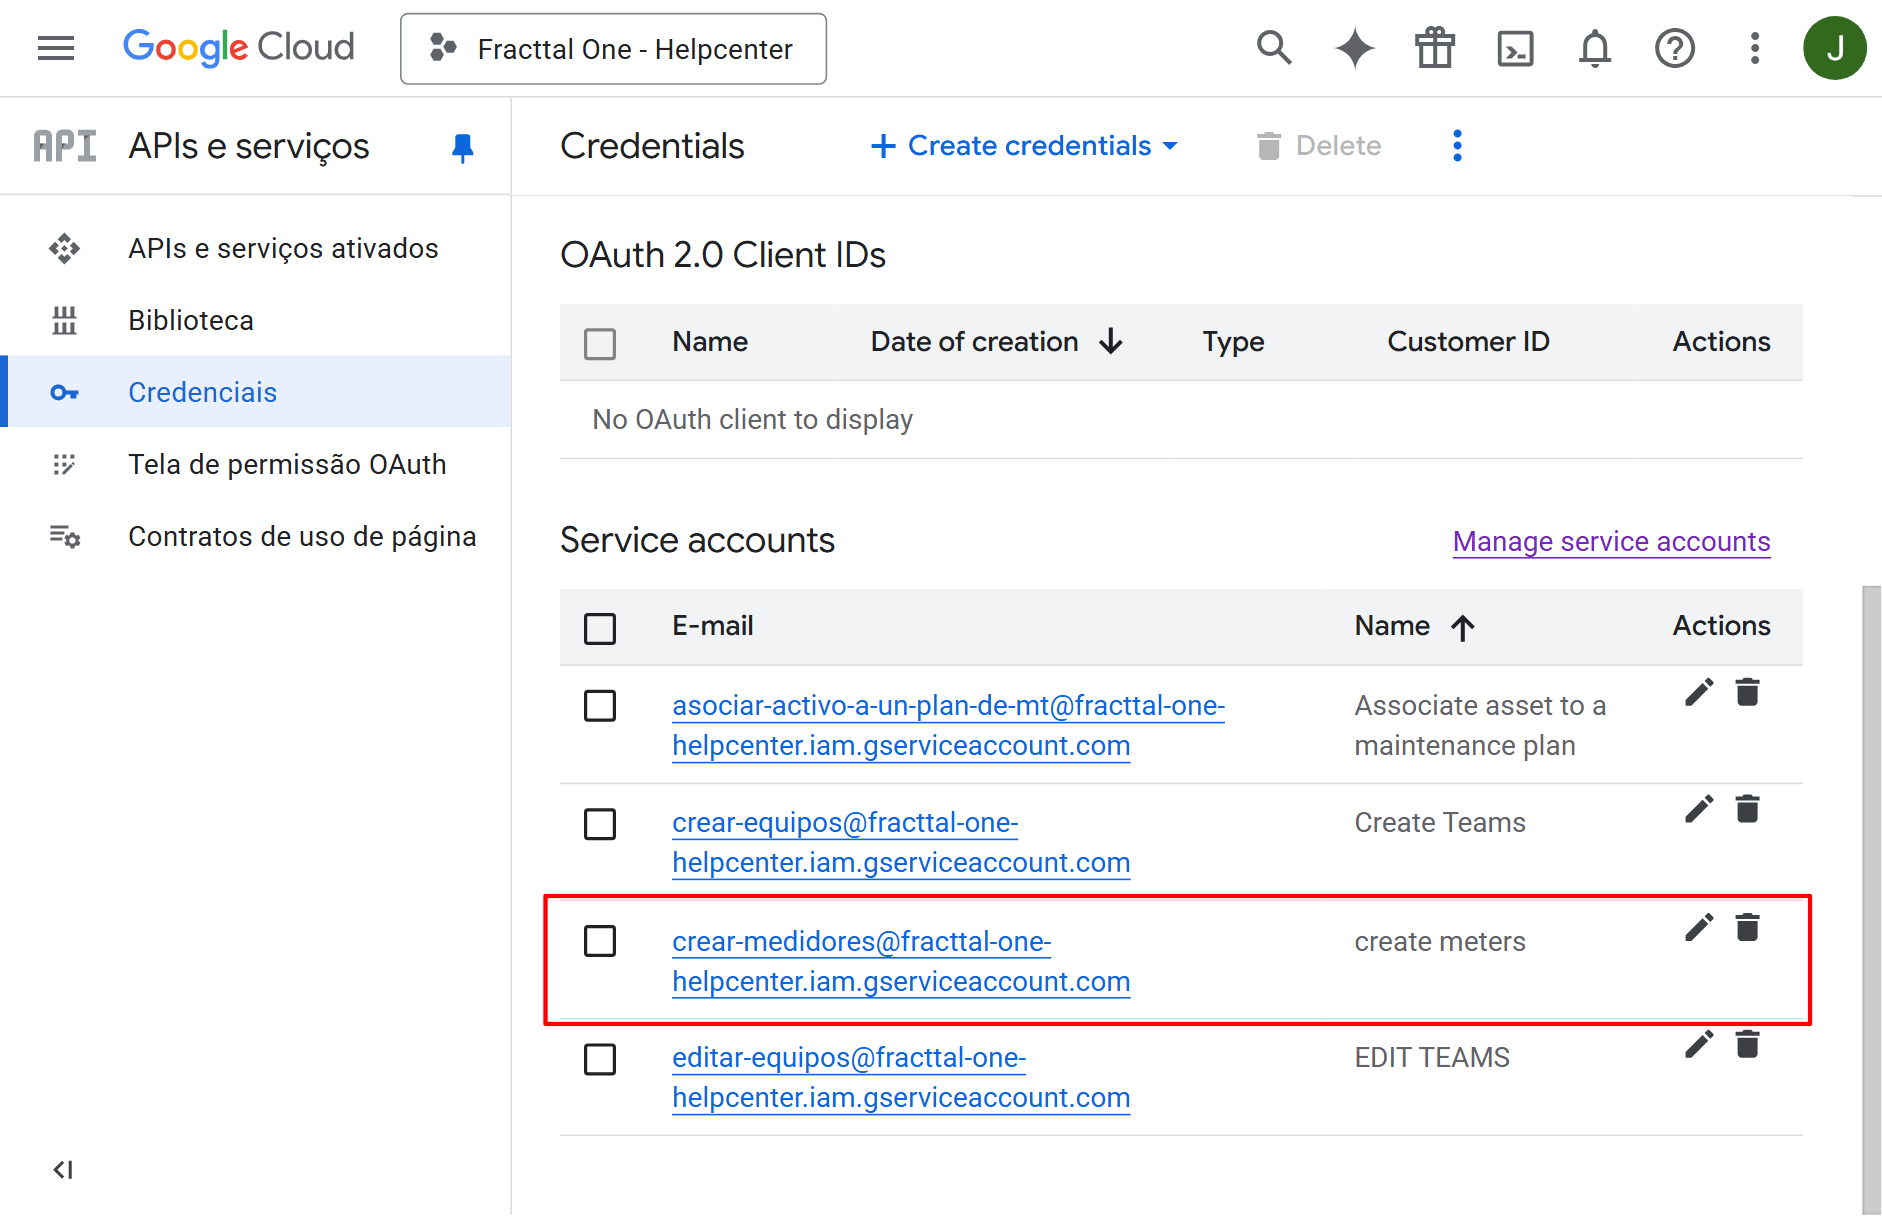
Task: Edit the crear-medidores service account
Action: 1698,928
